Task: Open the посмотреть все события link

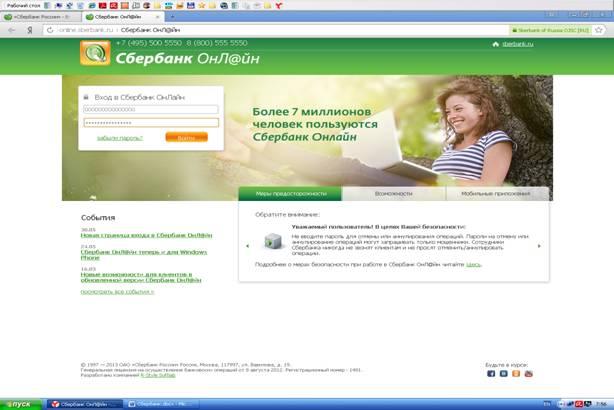Action: click(117, 291)
